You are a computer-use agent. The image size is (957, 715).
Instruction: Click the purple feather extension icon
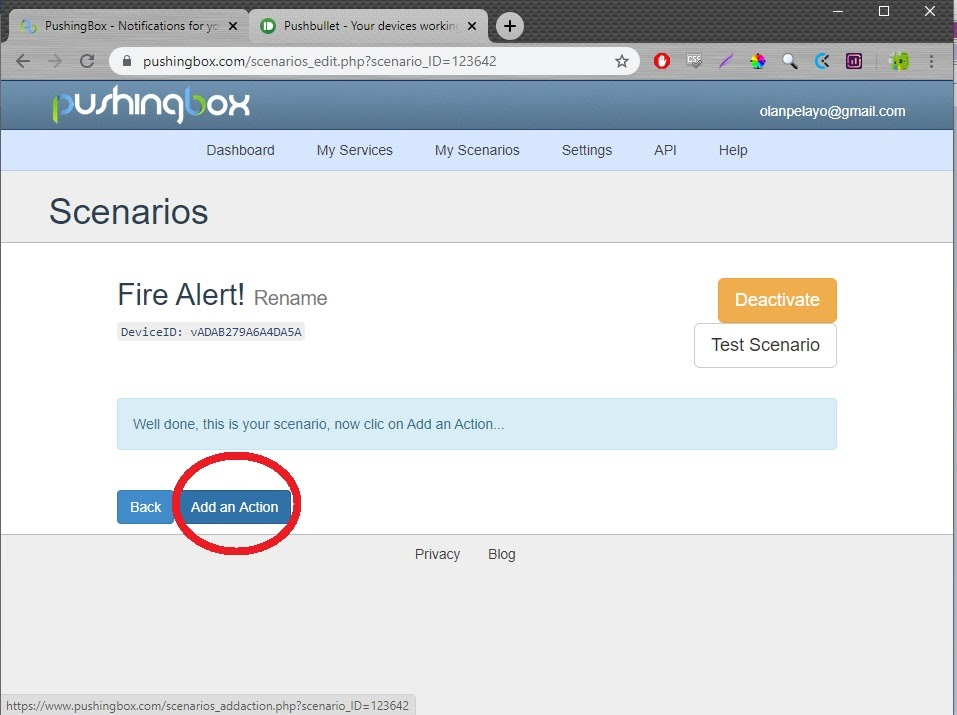(726, 61)
